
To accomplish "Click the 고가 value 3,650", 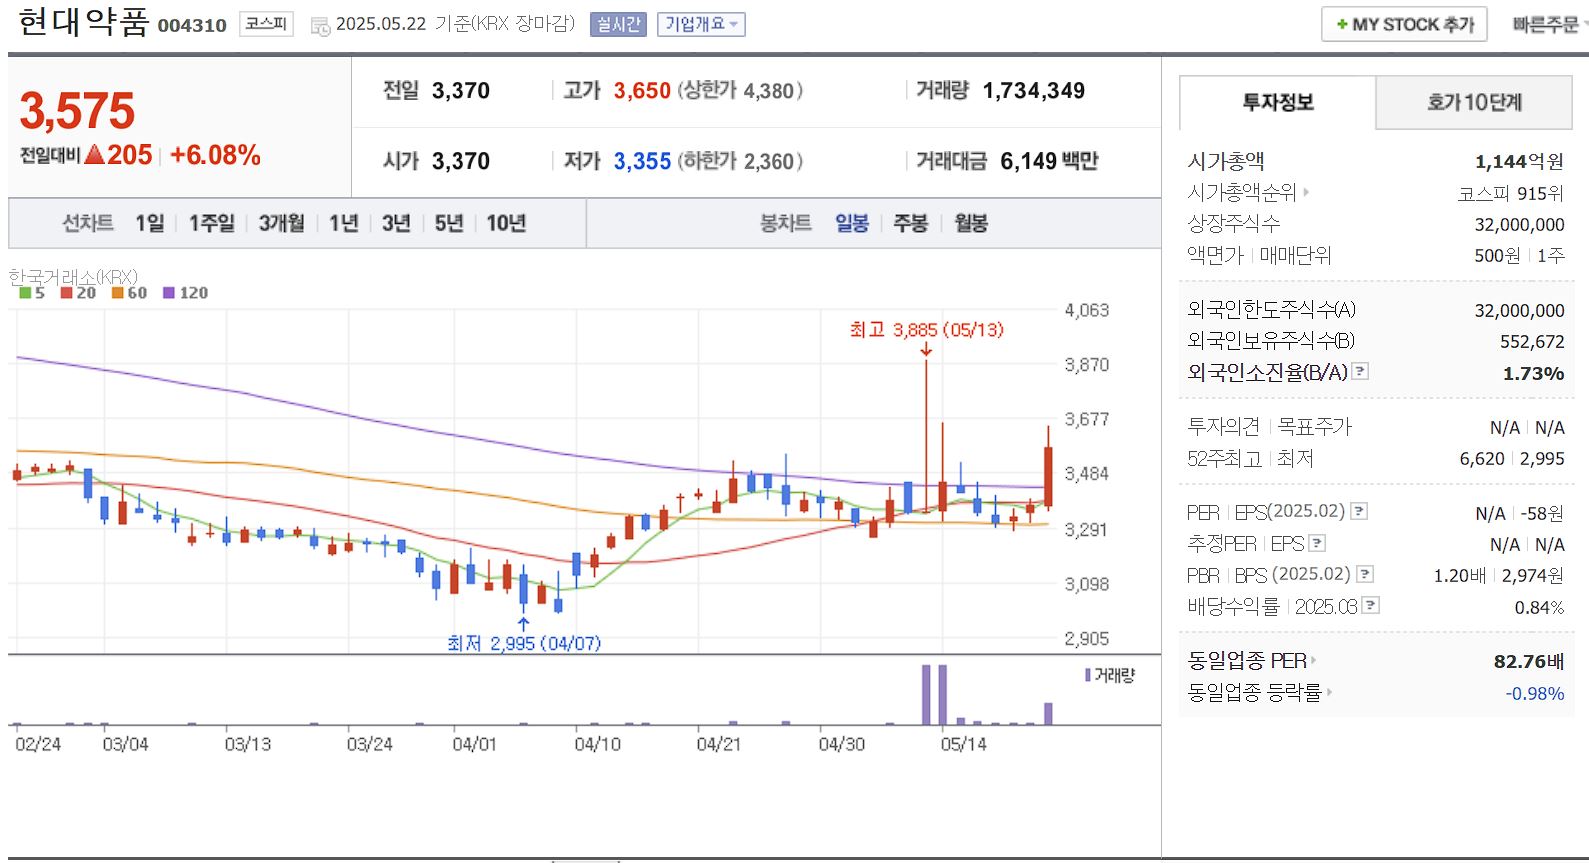I will coord(642,91).
